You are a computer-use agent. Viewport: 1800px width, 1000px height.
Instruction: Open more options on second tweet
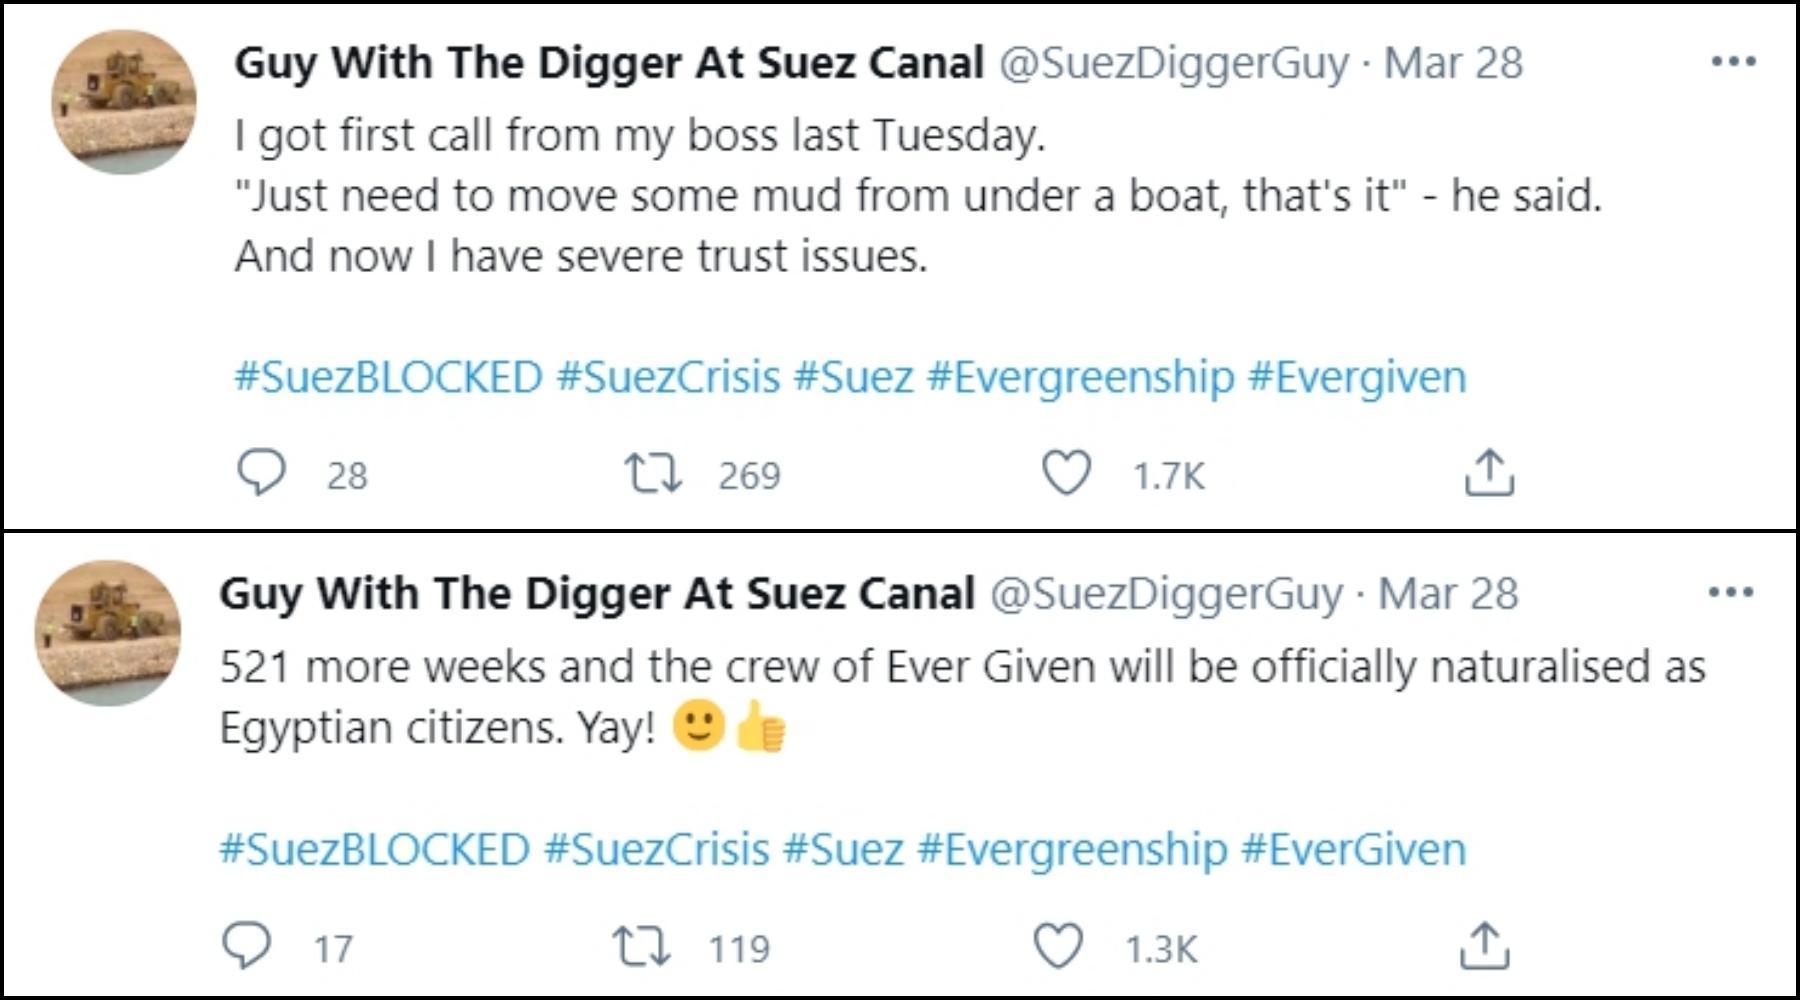[1731, 593]
